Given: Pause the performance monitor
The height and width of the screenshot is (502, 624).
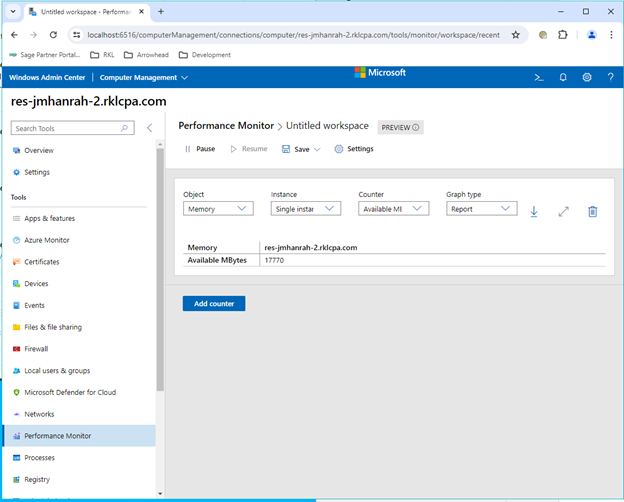Looking at the screenshot, I should coord(199,149).
